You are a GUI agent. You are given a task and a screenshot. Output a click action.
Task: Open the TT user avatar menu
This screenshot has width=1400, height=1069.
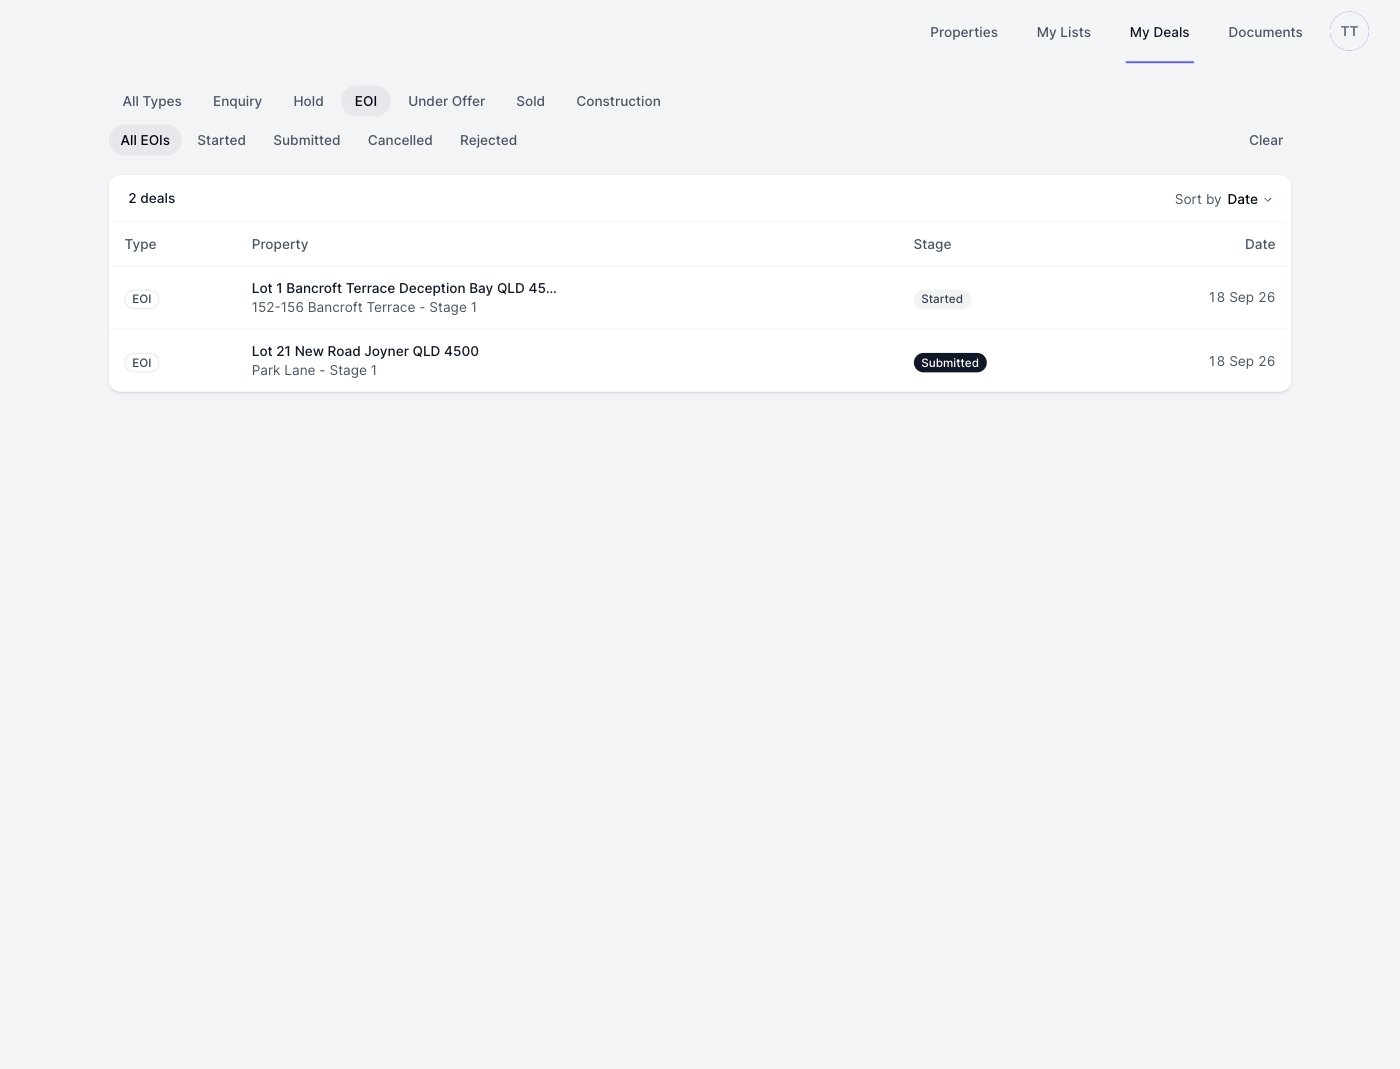[x=1349, y=31]
